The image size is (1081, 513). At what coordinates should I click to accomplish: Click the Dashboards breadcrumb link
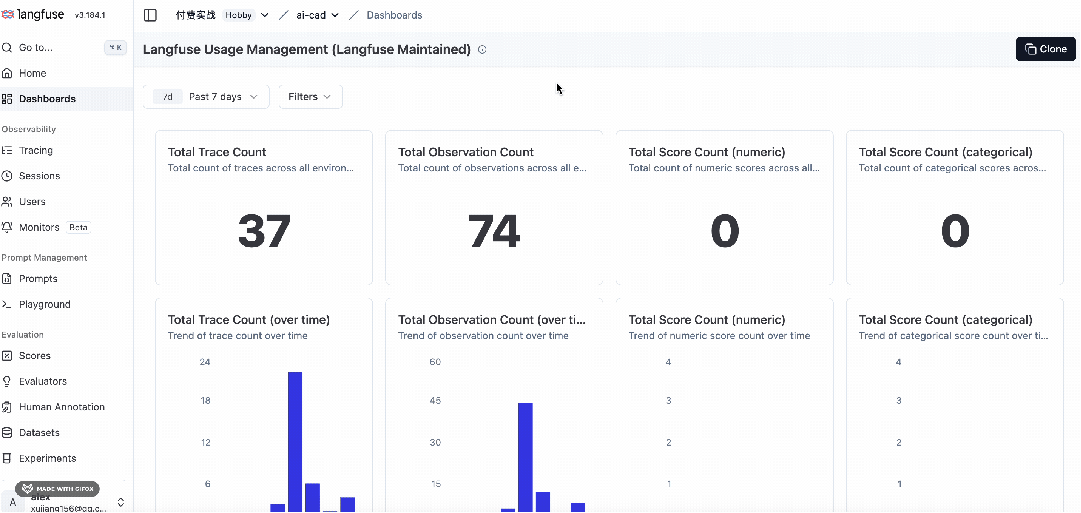pos(394,15)
